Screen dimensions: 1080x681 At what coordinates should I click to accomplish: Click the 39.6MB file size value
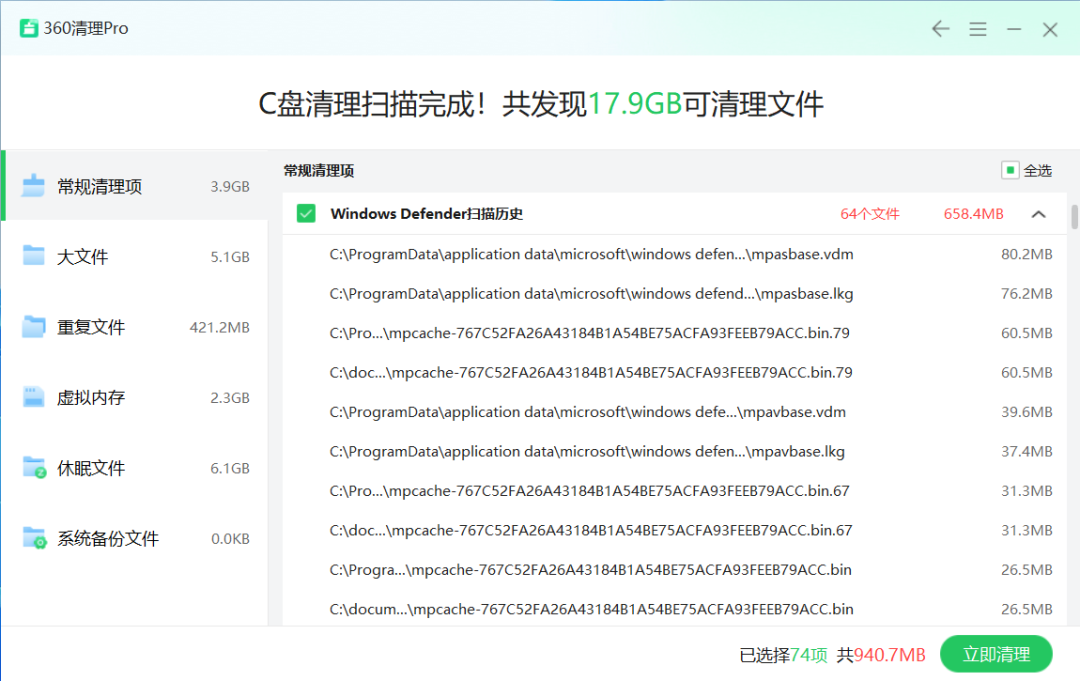click(1026, 412)
